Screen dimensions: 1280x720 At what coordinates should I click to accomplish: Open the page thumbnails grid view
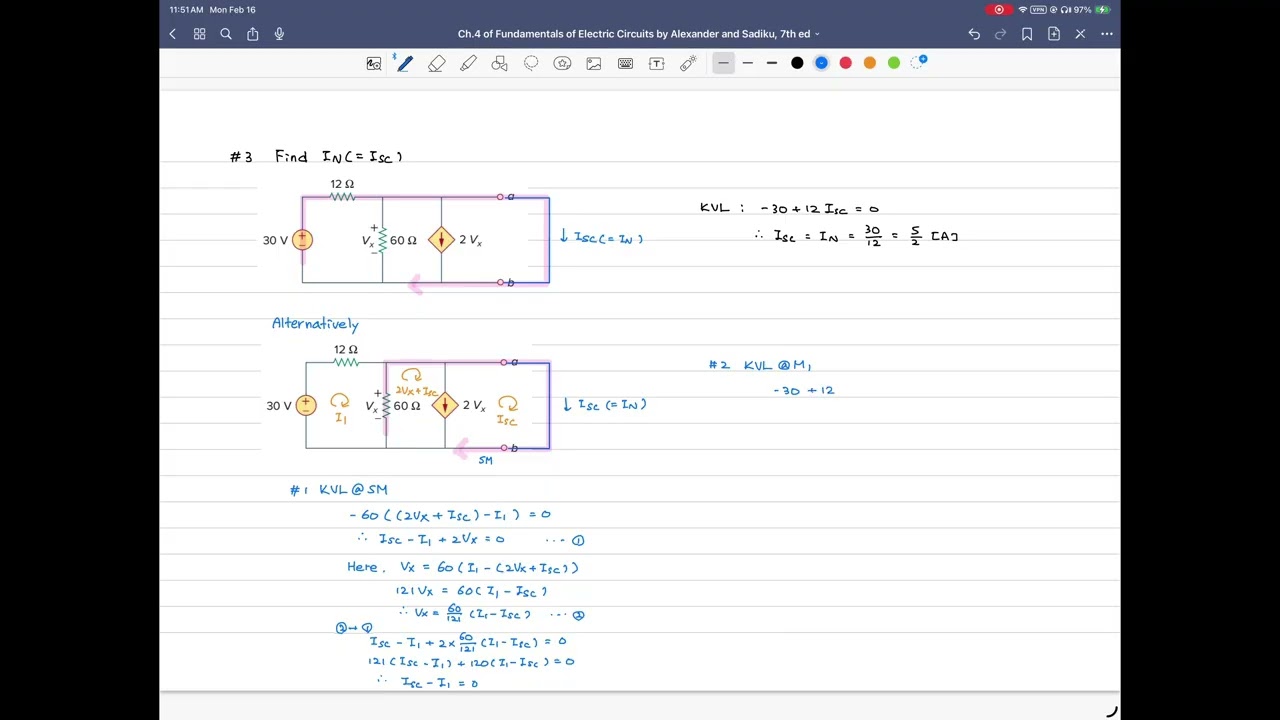coord(199,34)
